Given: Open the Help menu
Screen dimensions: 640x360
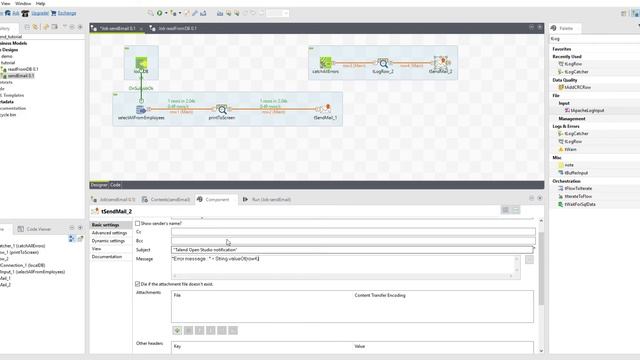Looking at the screenshot, I should (40, 3).
